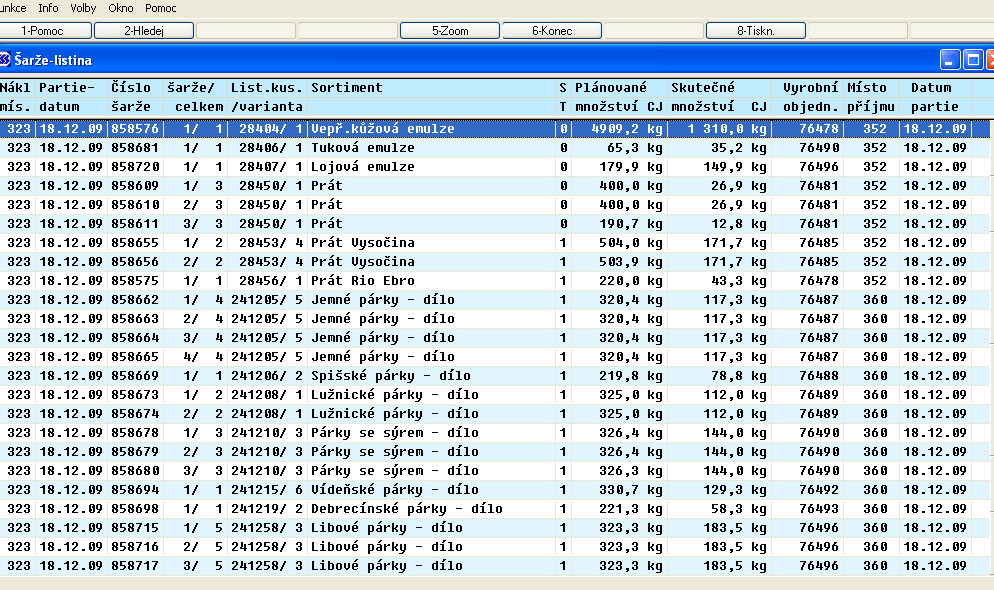Image resolution: width=994 pixels, height=590 pixels.
Task: Click production order 76492
Action: pyautogui.click(x=819, y=490)
